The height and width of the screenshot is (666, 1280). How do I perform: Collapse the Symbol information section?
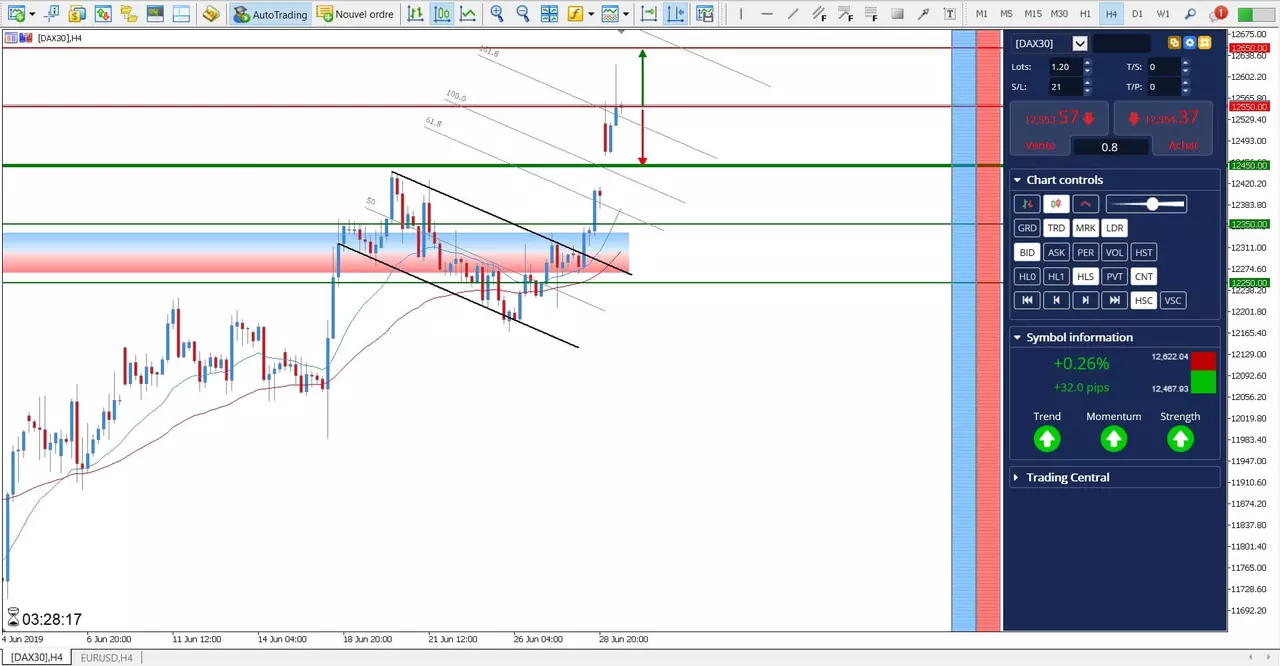pos(1017,337)
